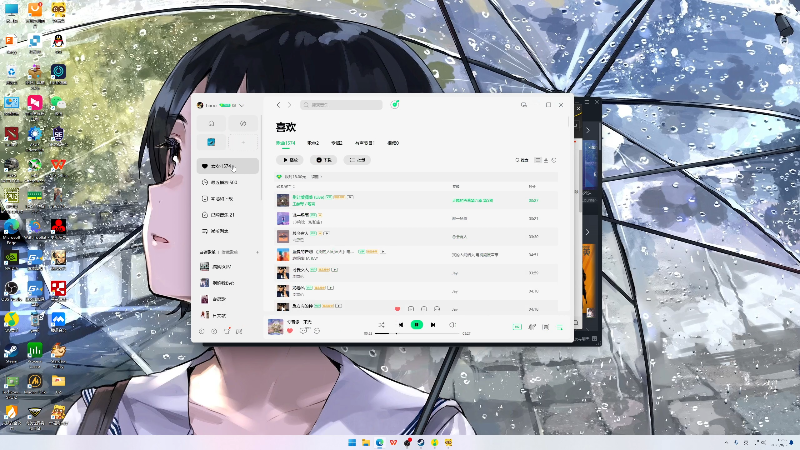Select the second song row
800x450 pixels.
pos(416,218)
